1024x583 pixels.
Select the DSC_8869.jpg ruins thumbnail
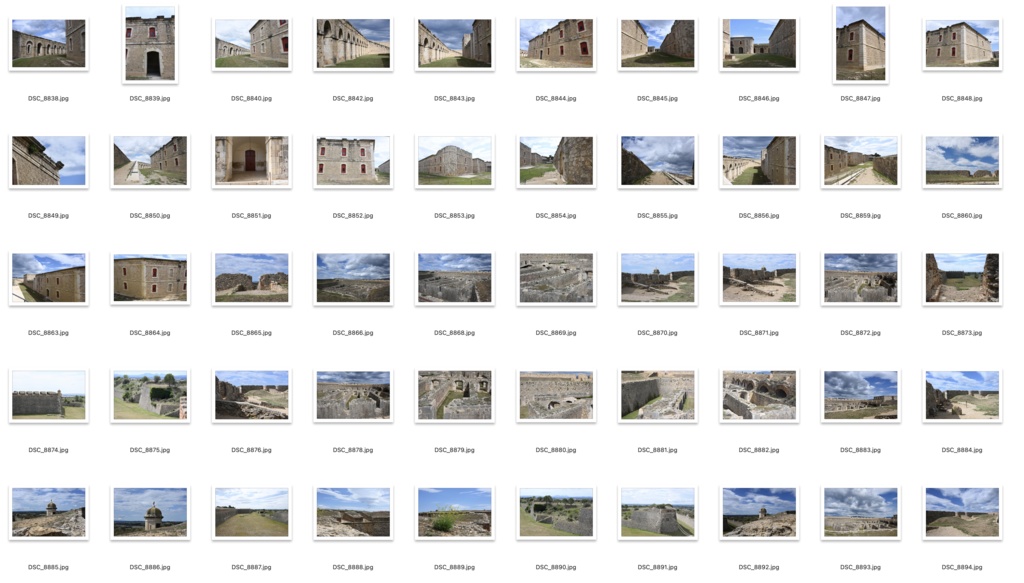tap(556, 278)
